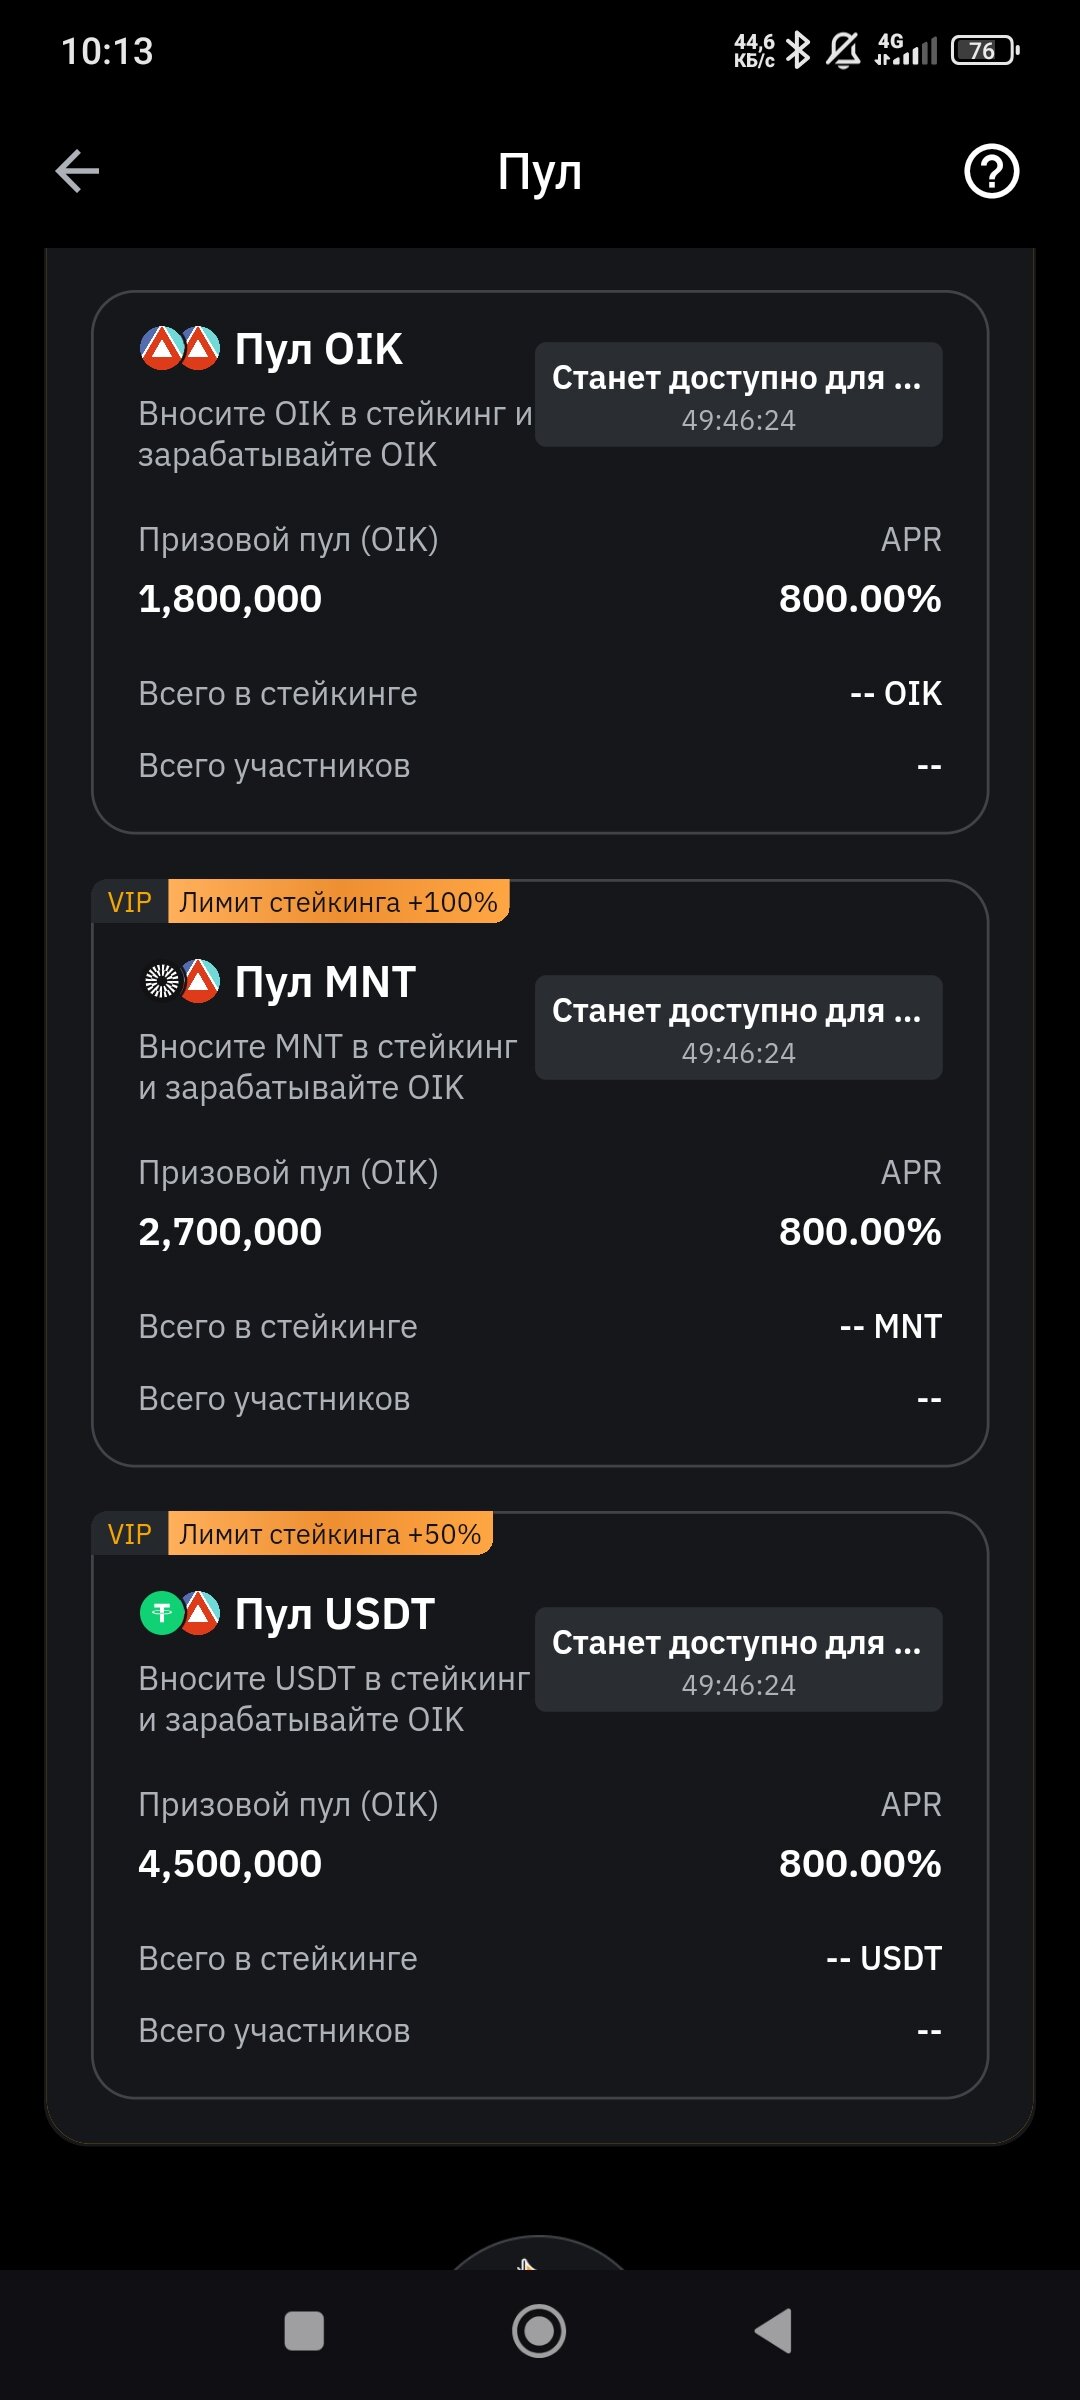This screenshot has height=2400, width=1080.
Task: Tap the OIK pool token pair icon
Action: tap(180, 349)
